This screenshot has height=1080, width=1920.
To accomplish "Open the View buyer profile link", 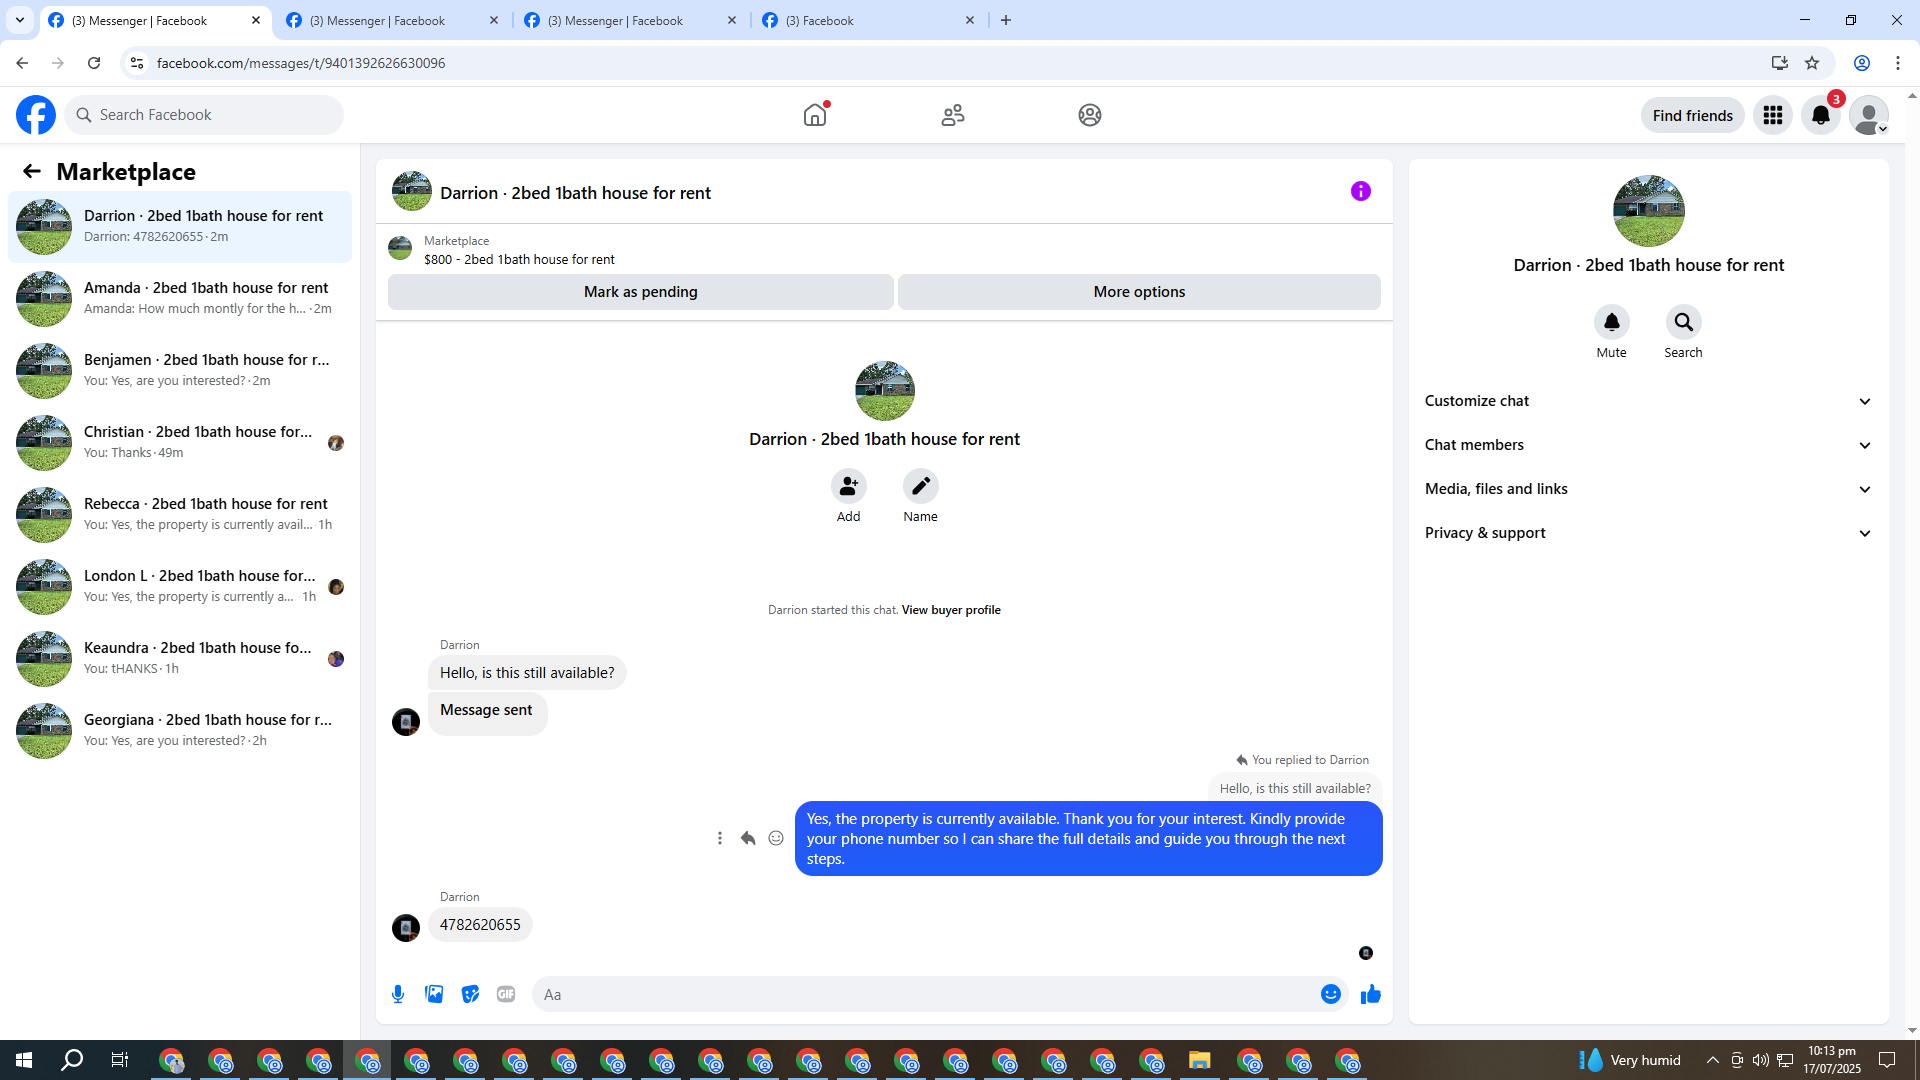I will [951, 610].
